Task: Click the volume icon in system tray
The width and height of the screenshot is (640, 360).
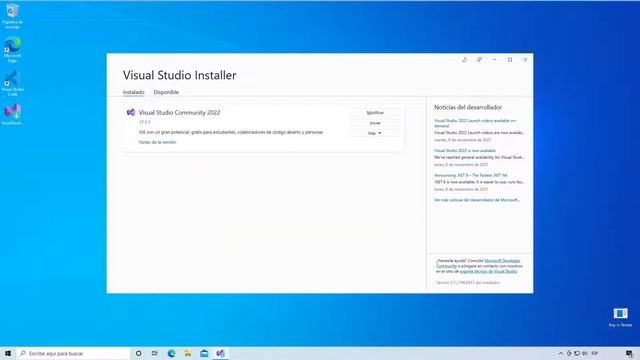Action: (584, 353)
